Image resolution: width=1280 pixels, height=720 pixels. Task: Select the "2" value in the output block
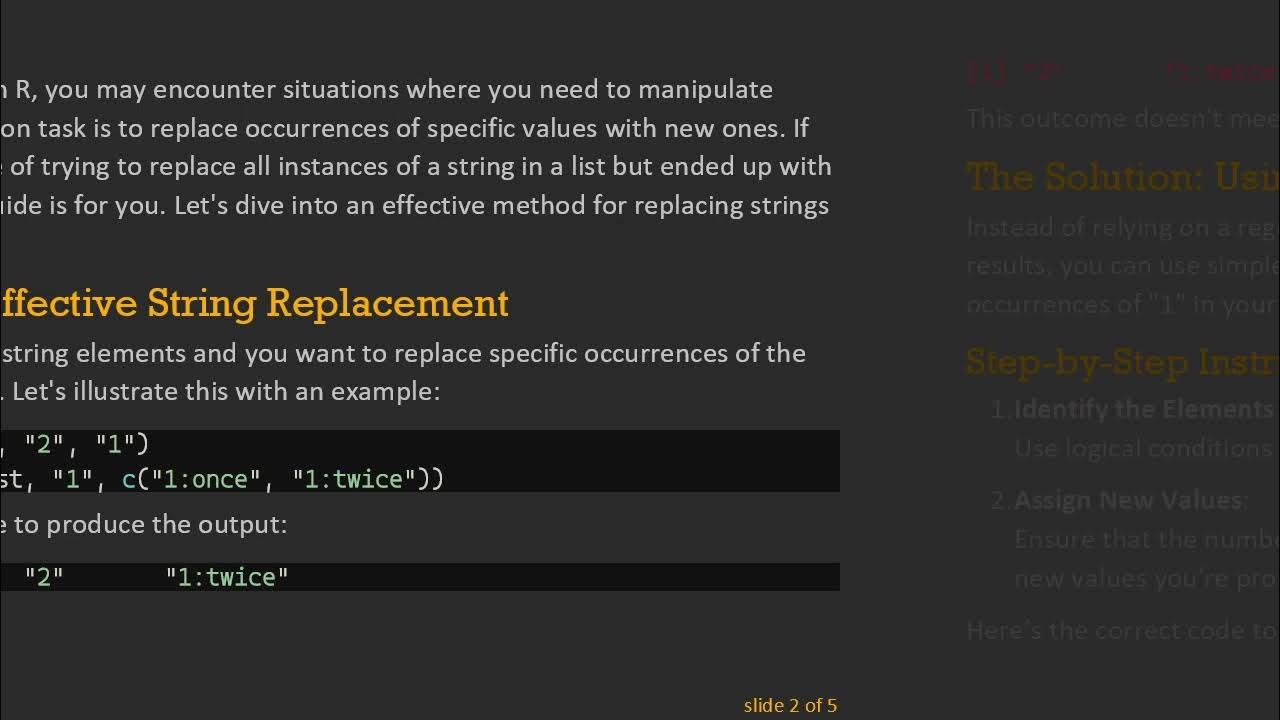[44, 577]
